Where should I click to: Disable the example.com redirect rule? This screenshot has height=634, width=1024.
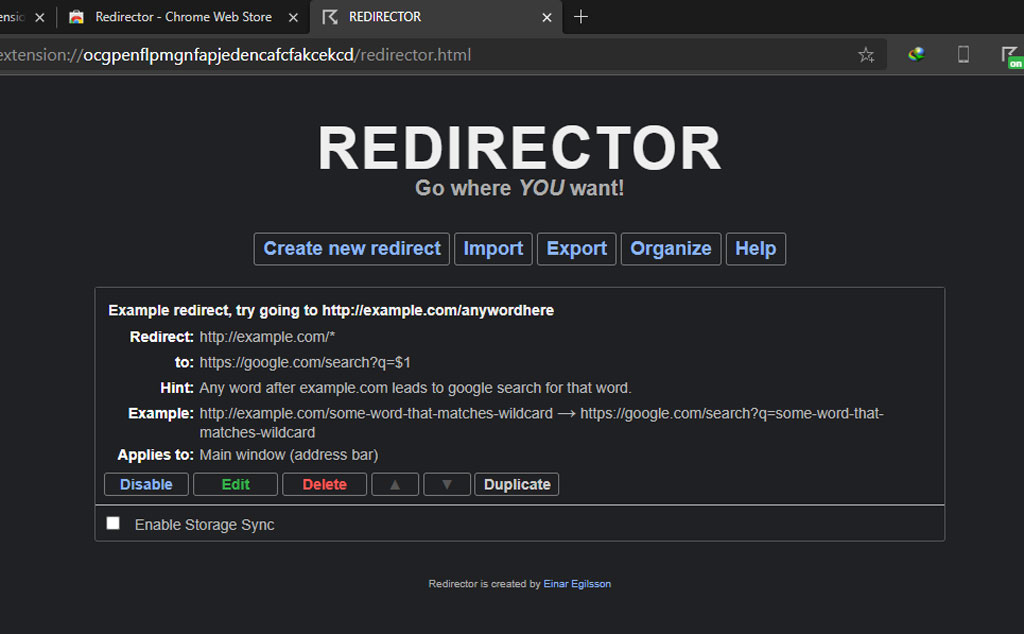click(146, 484)
